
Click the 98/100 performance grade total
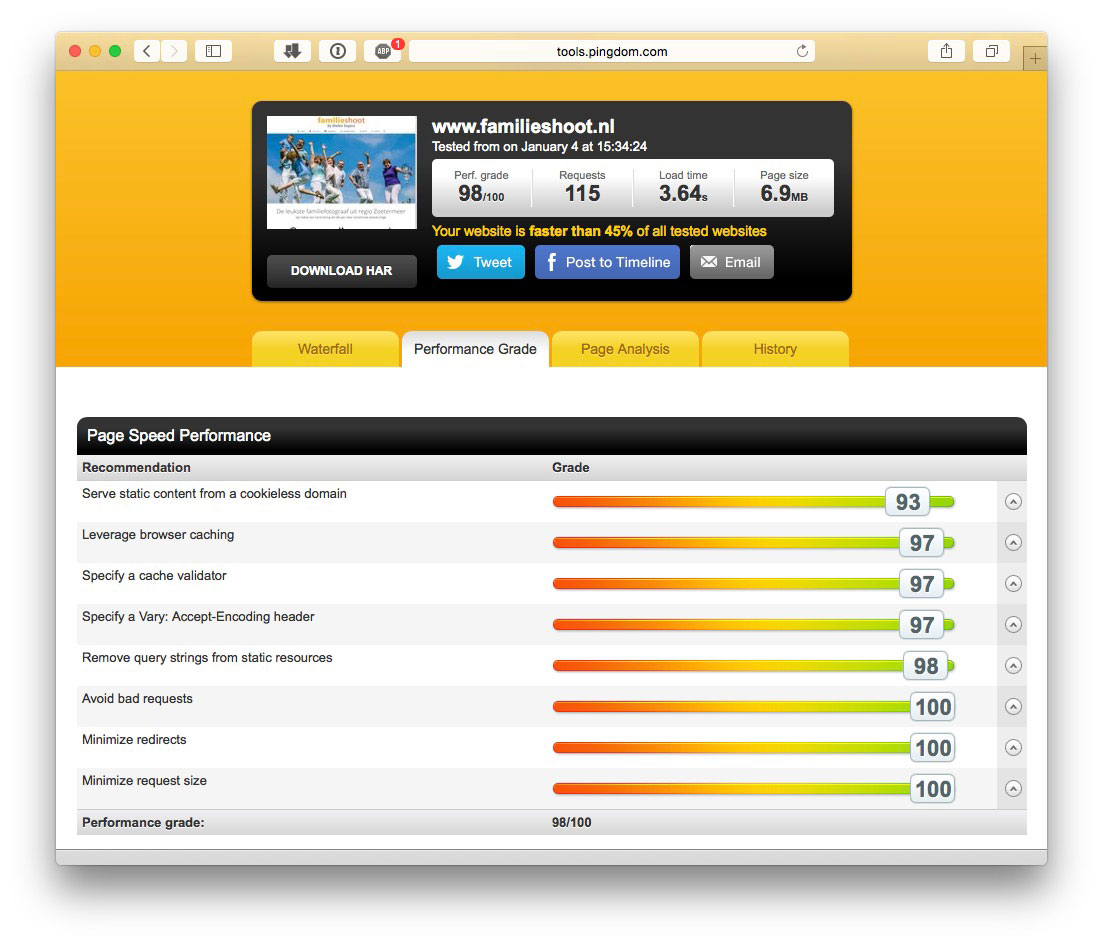(571, 823)
